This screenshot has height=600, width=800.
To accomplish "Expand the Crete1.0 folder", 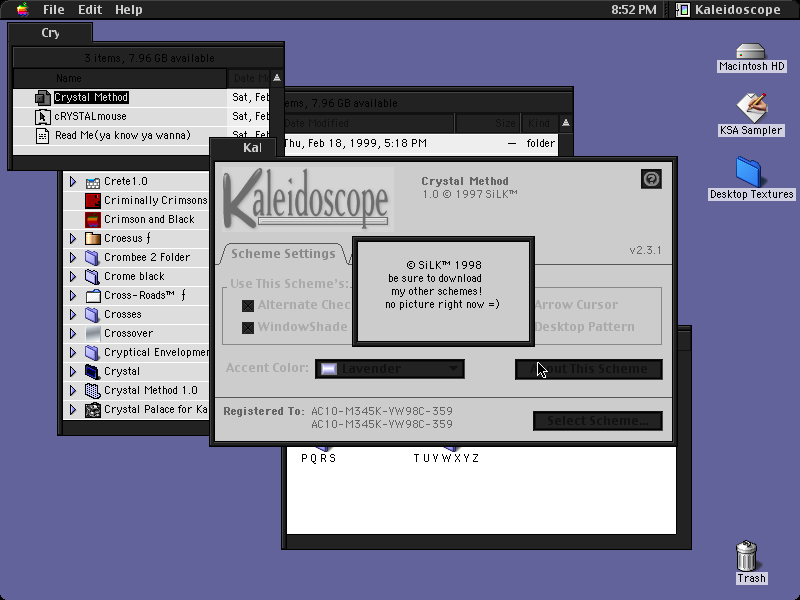I will 73,182.
